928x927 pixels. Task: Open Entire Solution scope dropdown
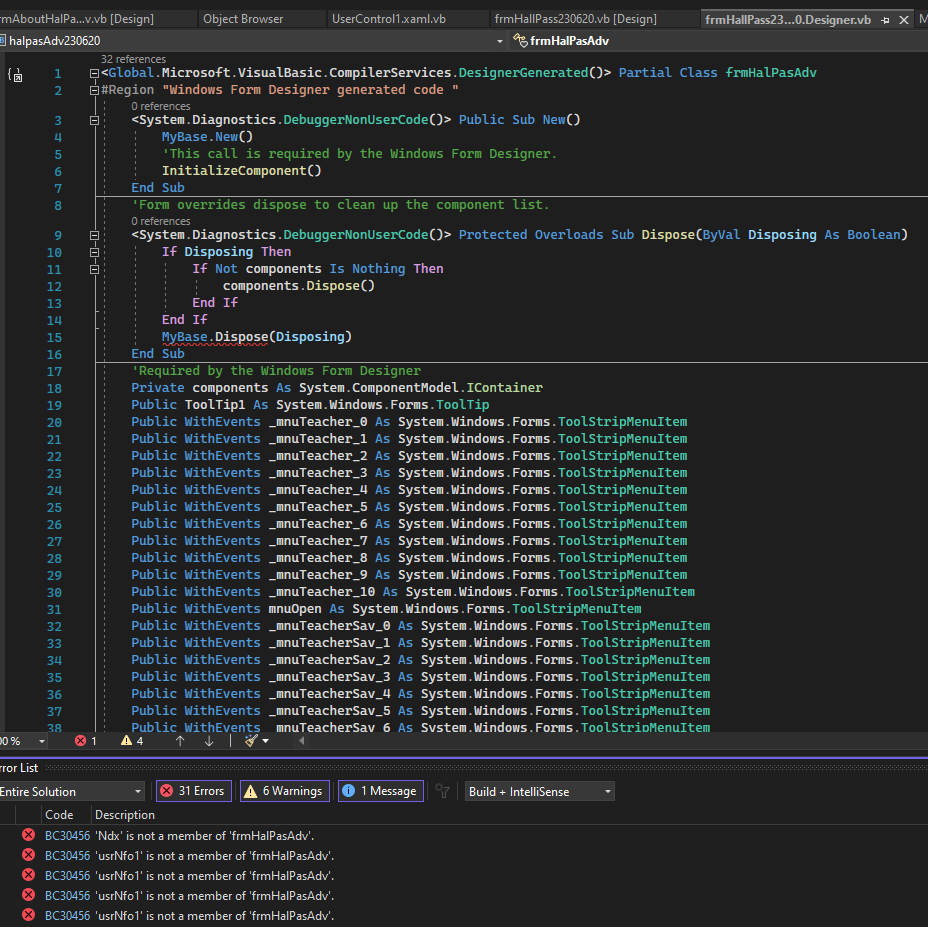click(72, 791)
